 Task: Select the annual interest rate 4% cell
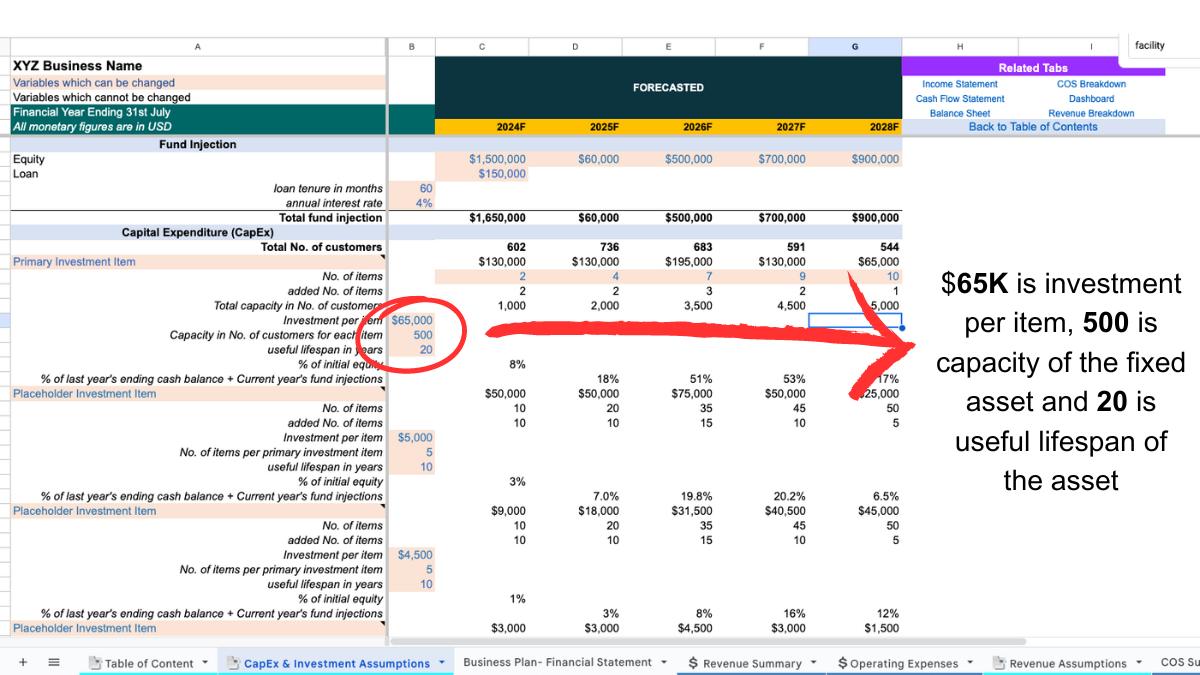pyautogui.click(x=411, y=203)
